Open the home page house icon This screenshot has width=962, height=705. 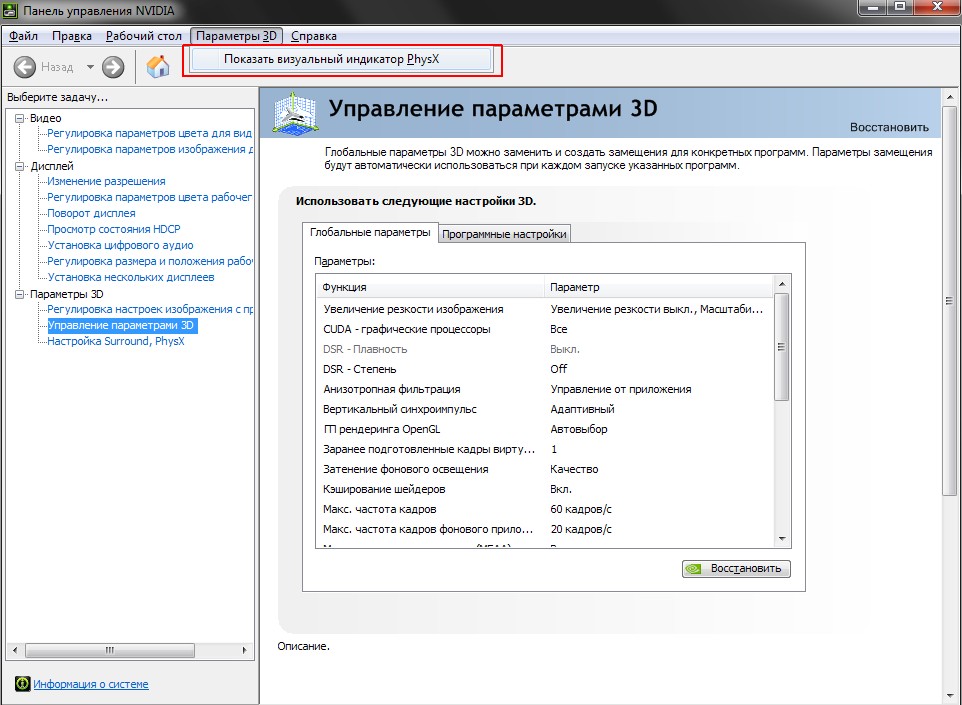click(x=158, y=66)
